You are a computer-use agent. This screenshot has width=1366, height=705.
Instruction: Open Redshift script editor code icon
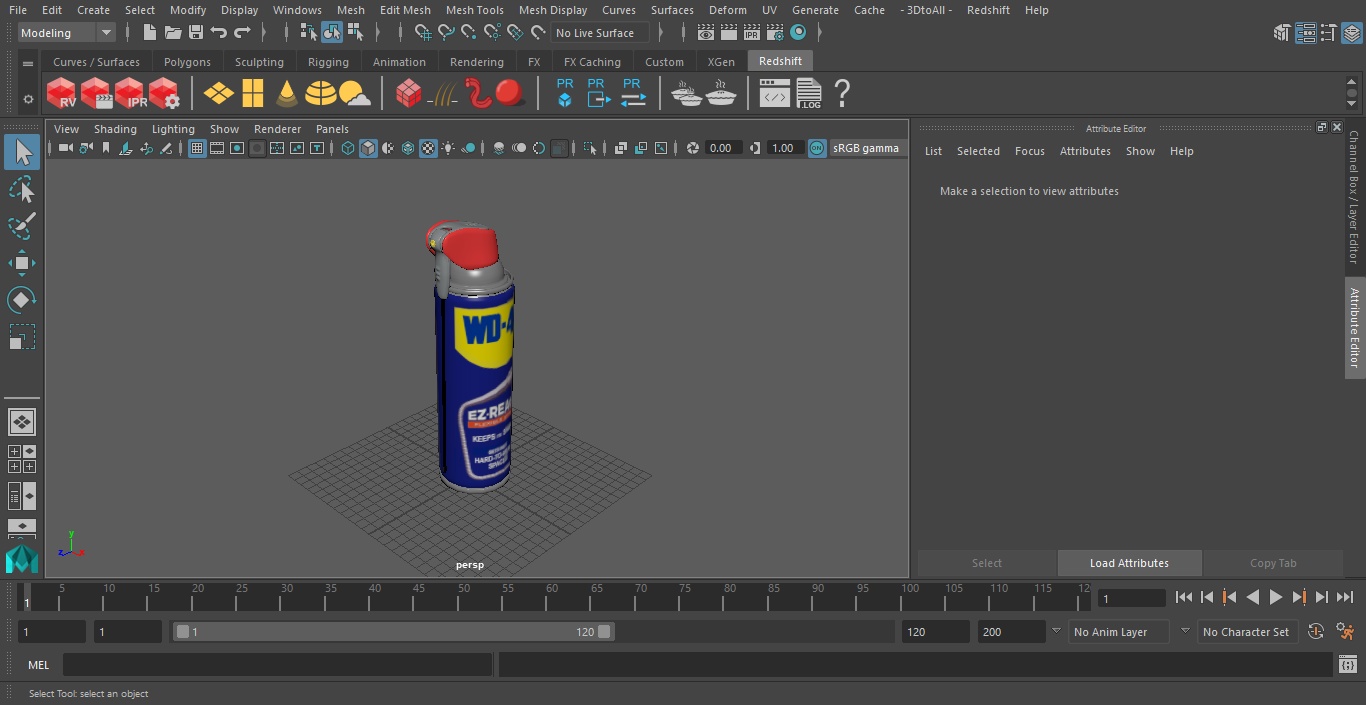(x=775, y=94)
